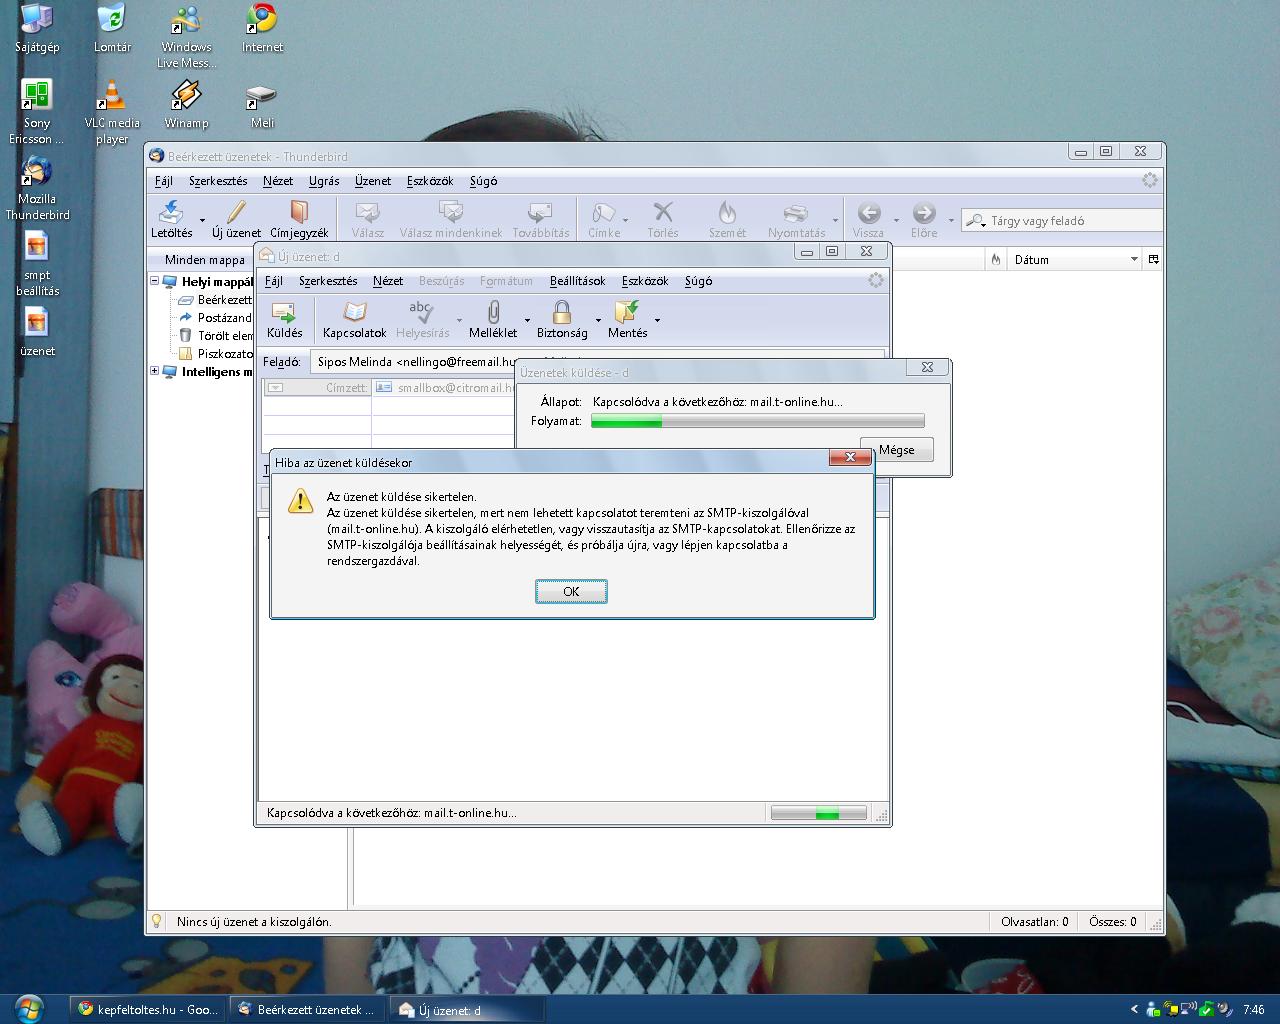Click the Vissza back arrow icon
This screenshot has height=1024, width=1280.
(x=868, y=212)
